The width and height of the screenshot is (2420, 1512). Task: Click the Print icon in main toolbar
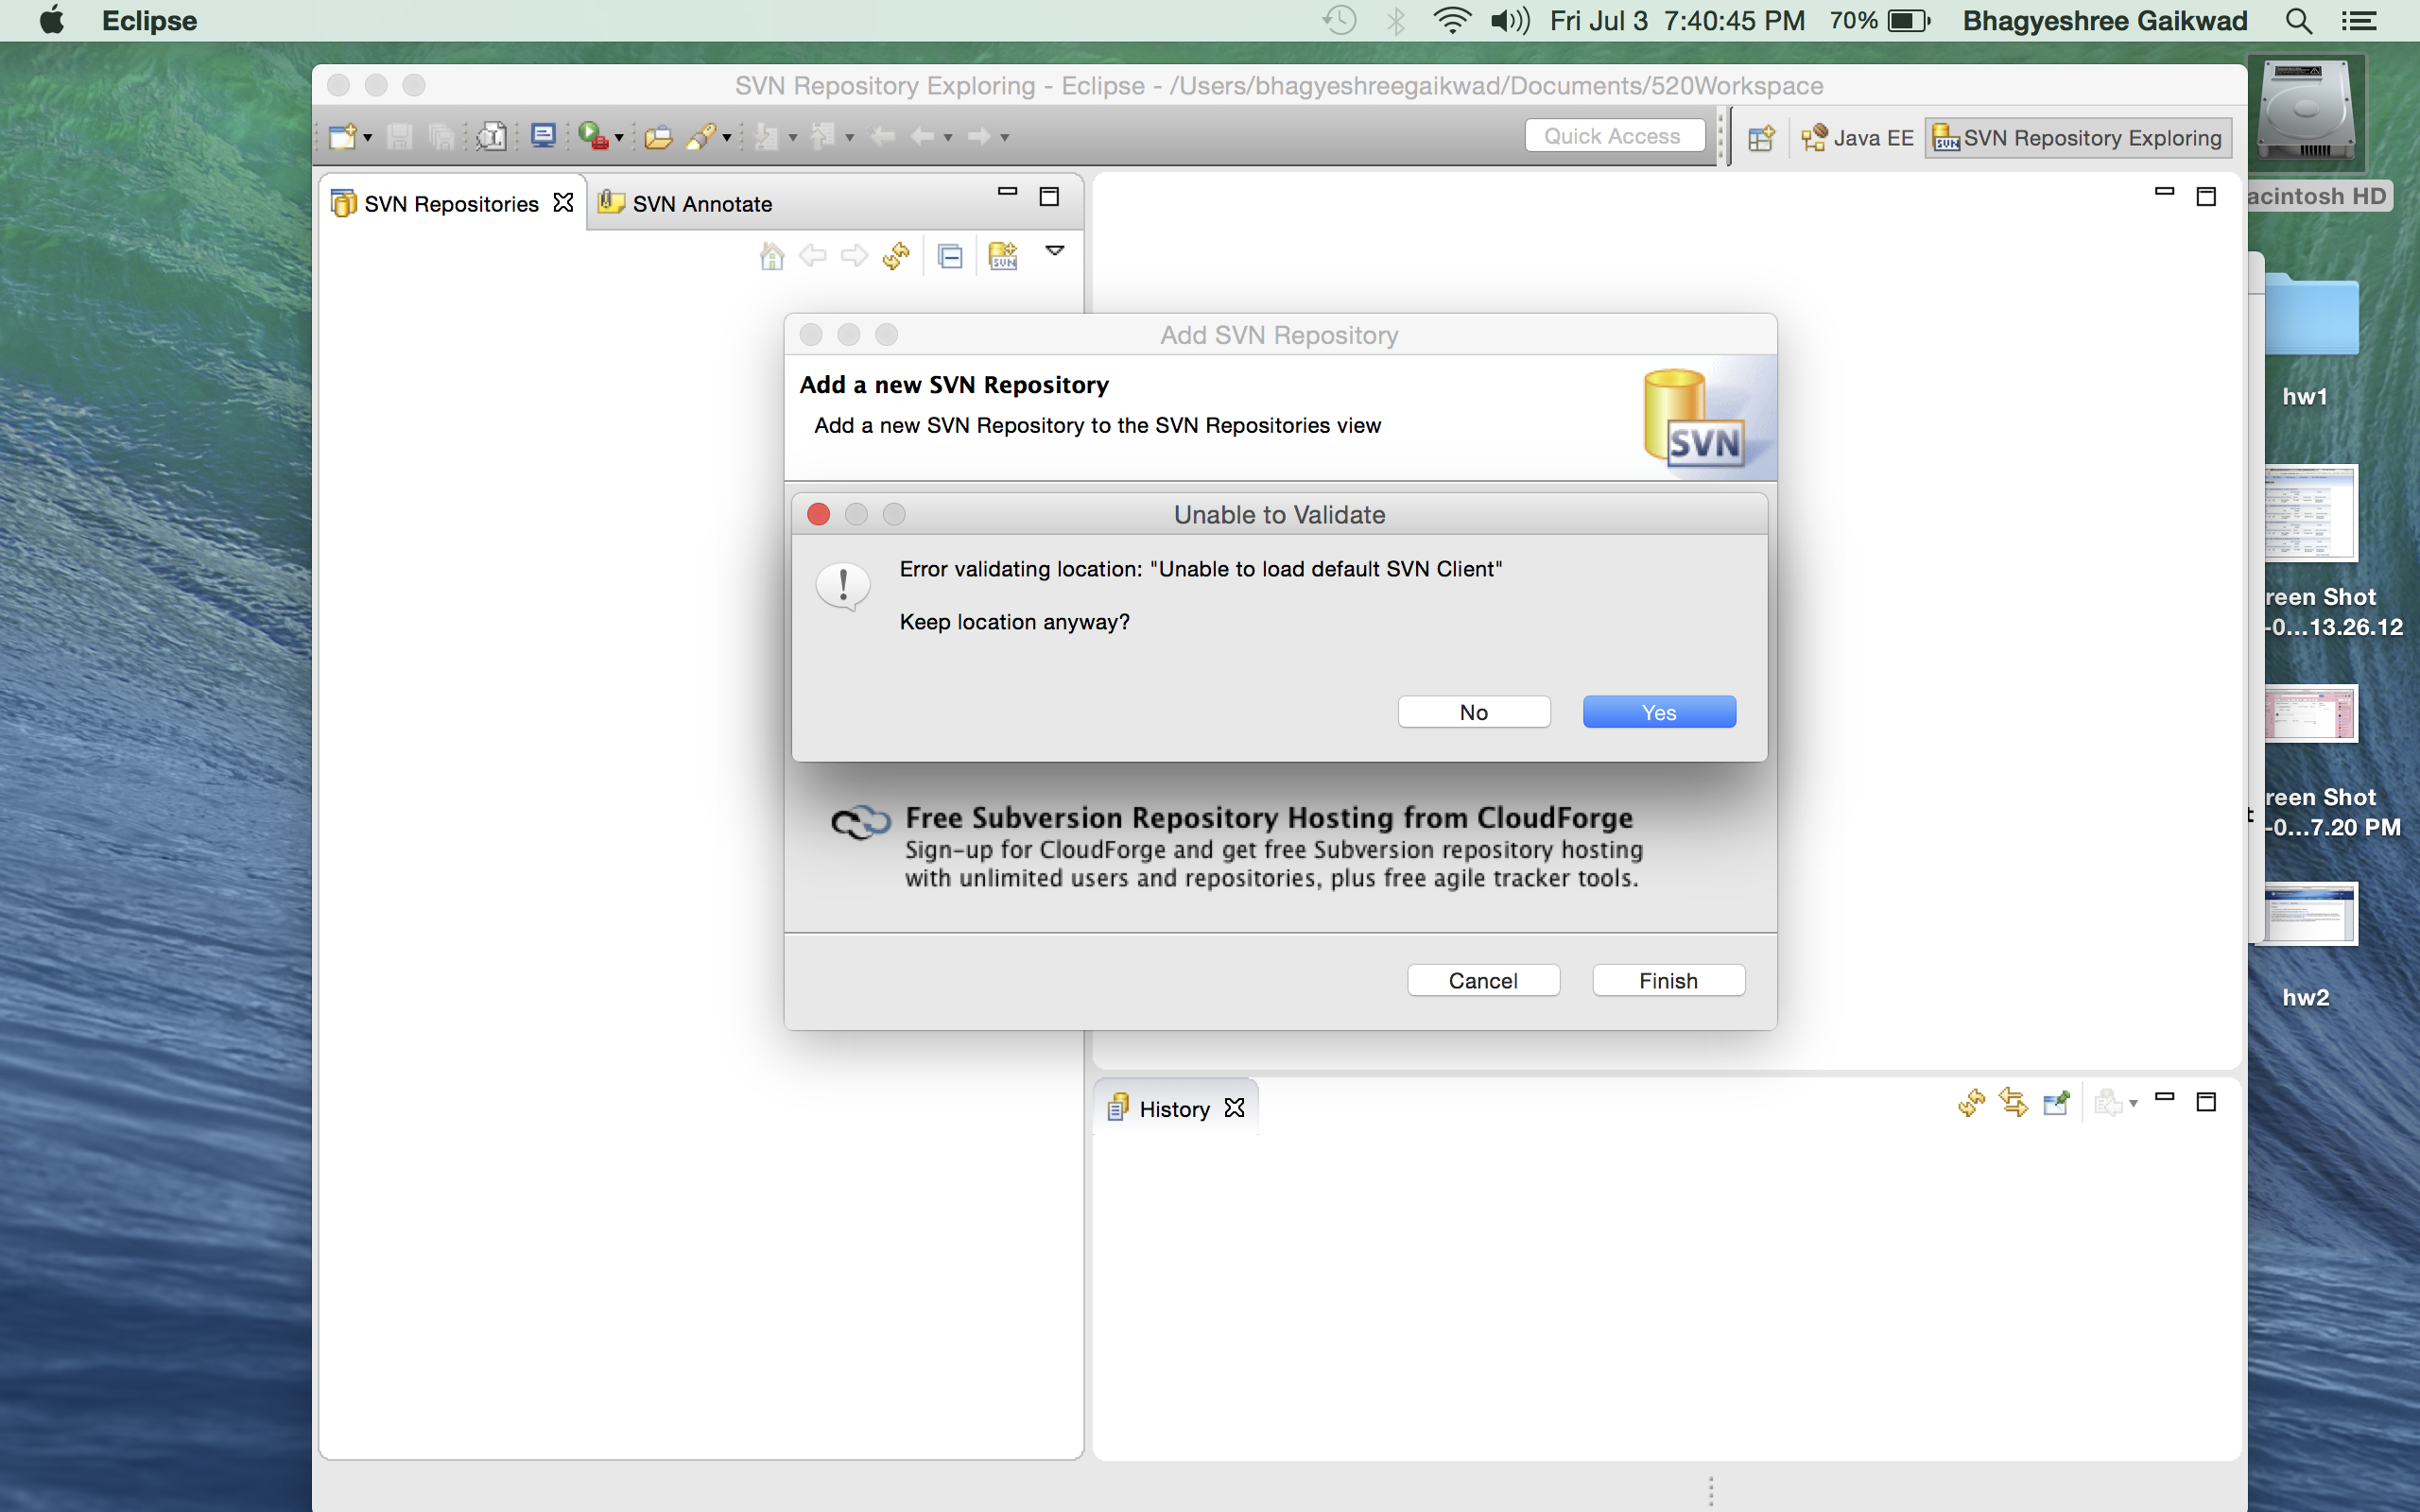(491, 137)
